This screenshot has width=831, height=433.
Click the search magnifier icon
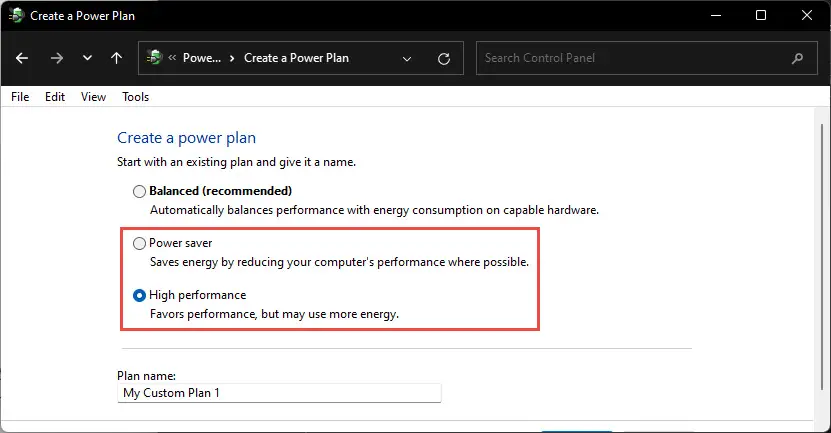pos(797,58)
